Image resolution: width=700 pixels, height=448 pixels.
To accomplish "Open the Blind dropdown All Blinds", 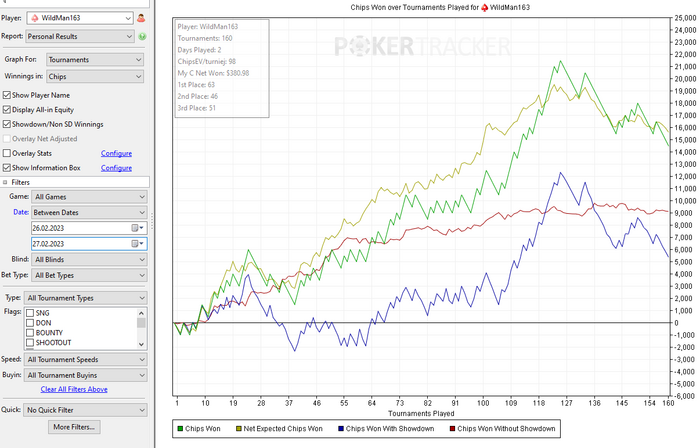I will point(89,259).
